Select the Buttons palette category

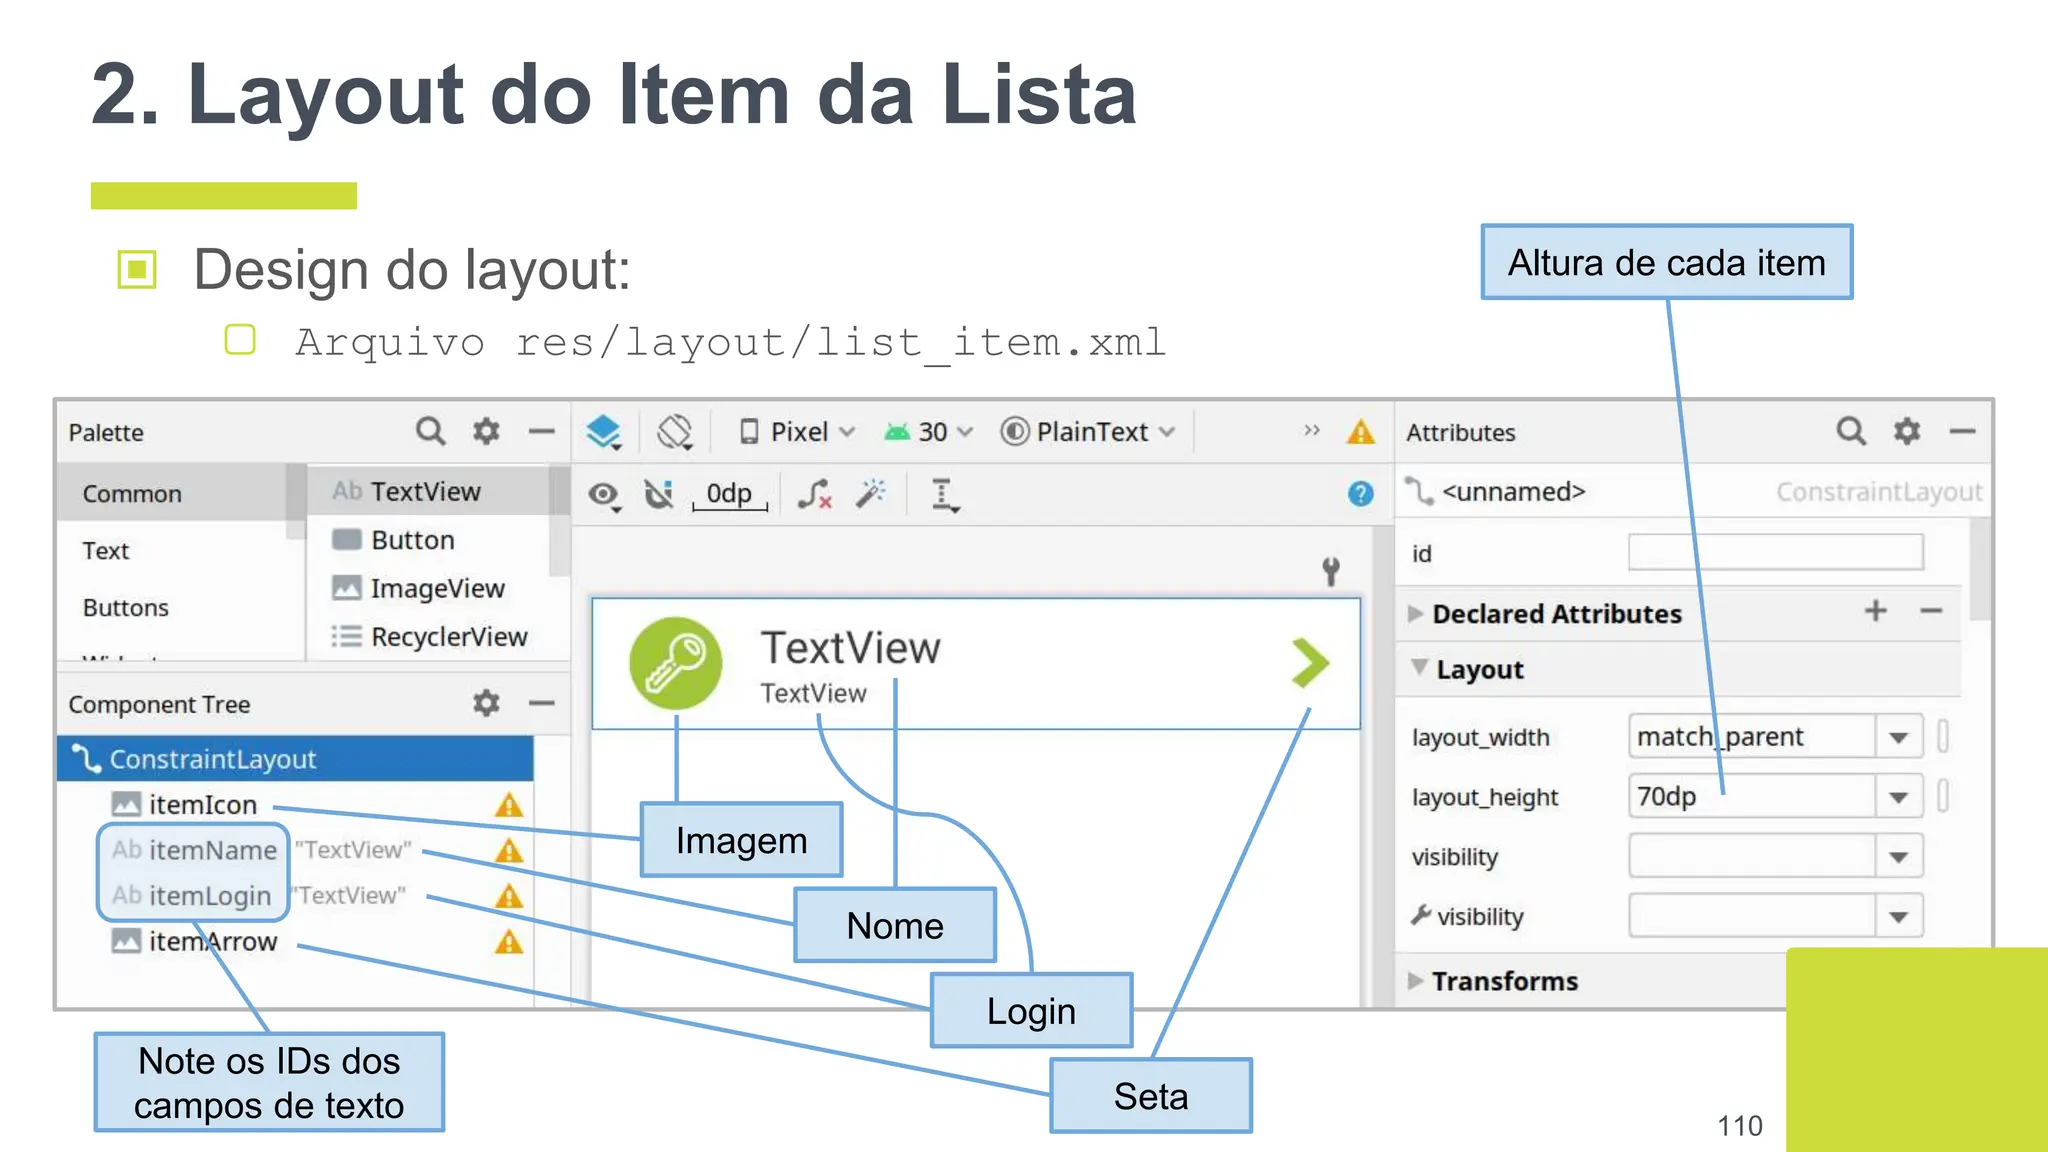126,608
